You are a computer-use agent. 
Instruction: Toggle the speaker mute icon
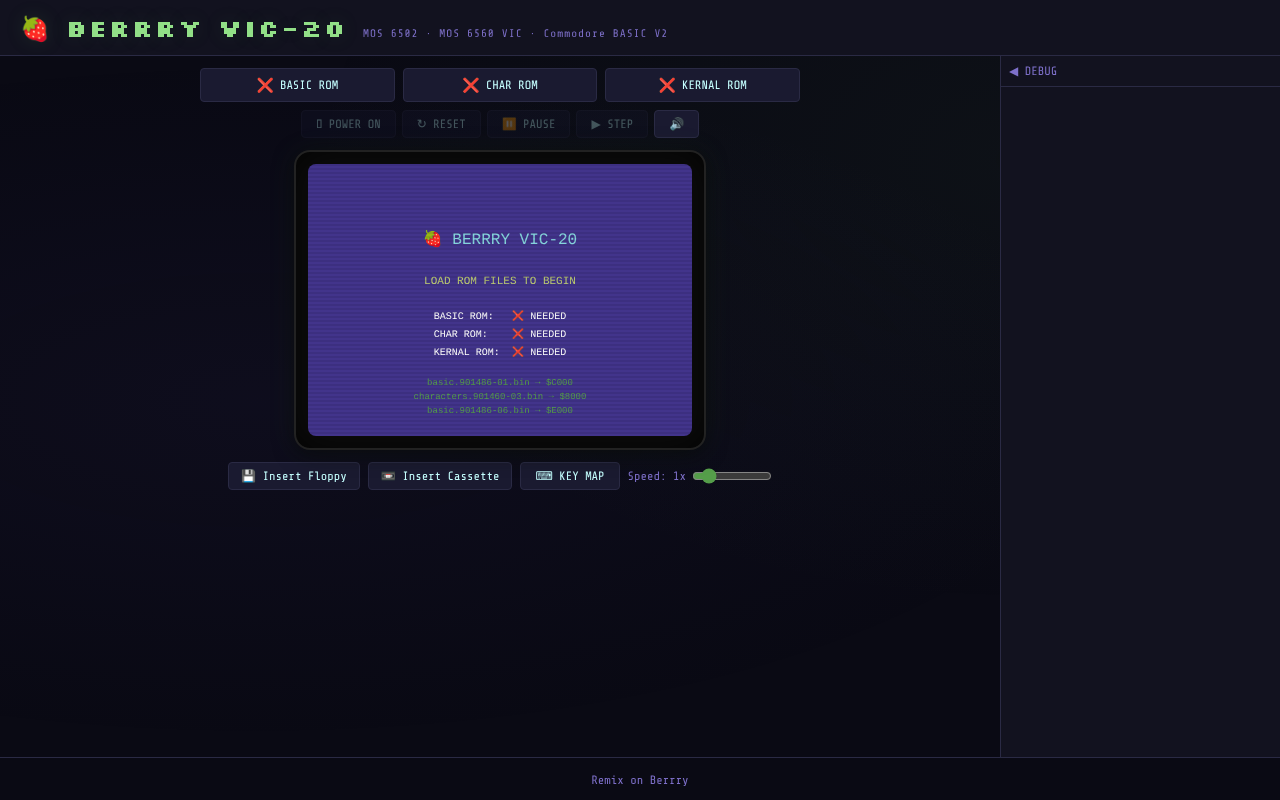point(676,123)
